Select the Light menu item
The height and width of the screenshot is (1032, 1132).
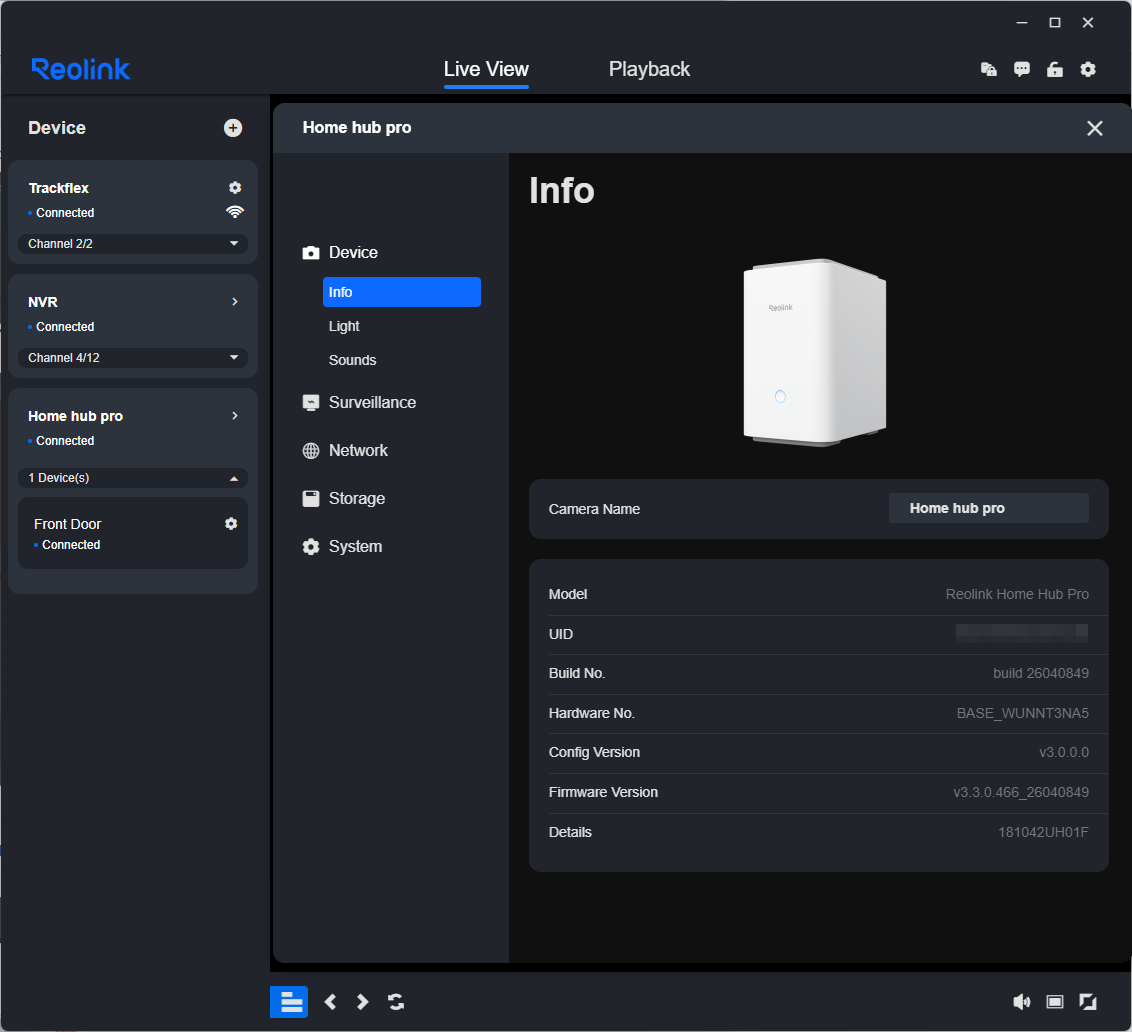(344, 326)
